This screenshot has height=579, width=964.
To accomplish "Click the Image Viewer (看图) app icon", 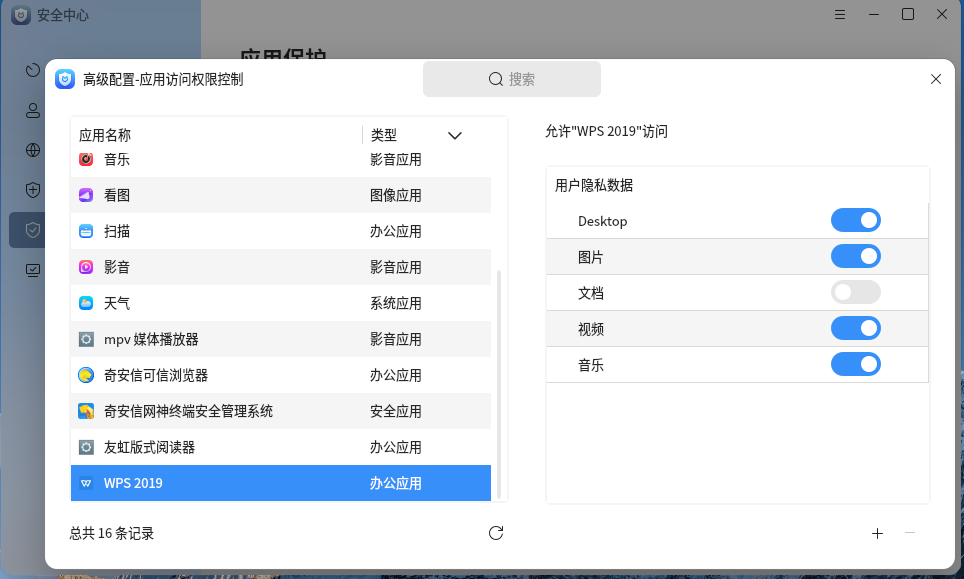I will (86, 195).
